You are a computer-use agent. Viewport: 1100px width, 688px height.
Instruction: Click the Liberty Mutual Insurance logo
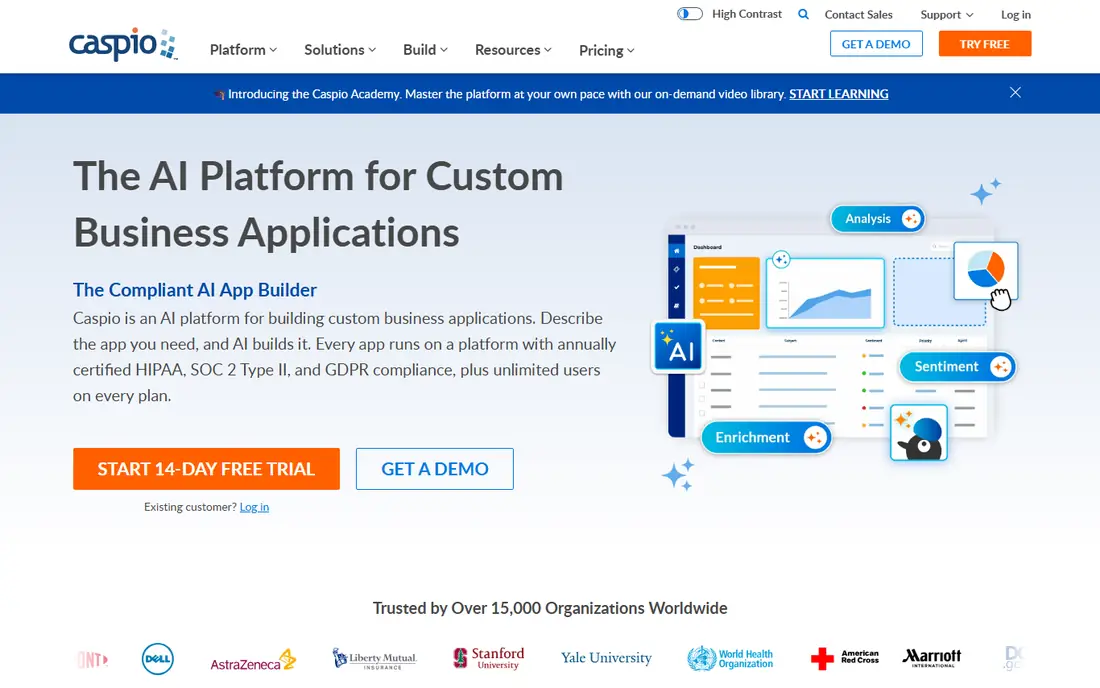pos(375,659)
